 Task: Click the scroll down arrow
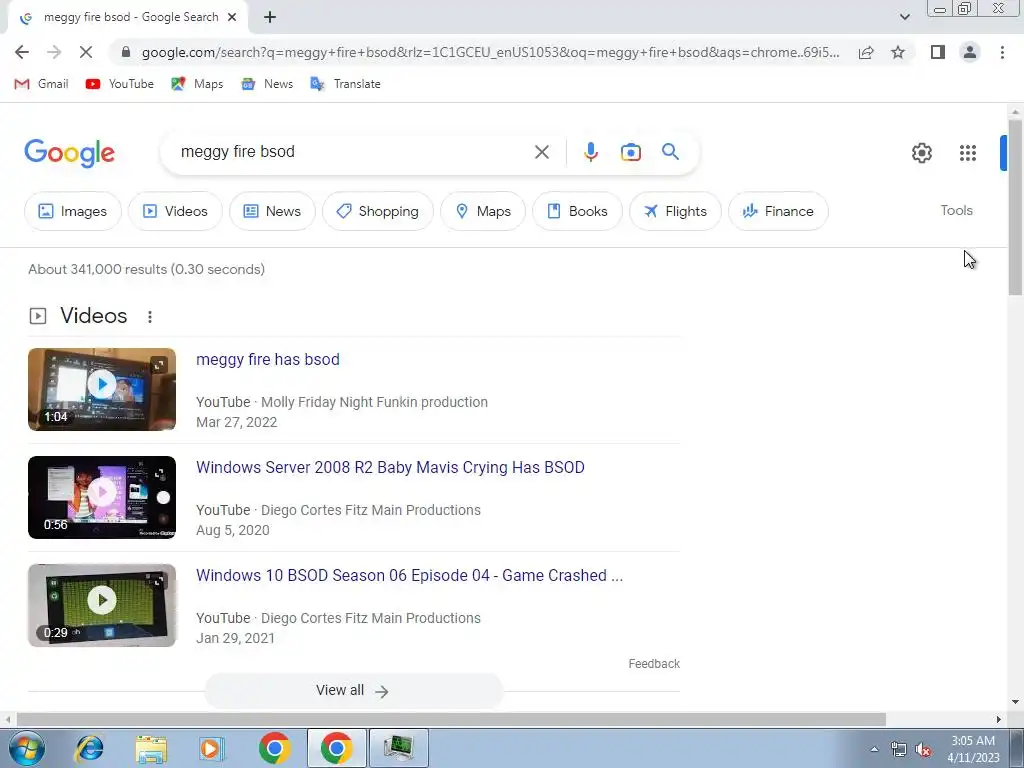(x=1015, y=702)
